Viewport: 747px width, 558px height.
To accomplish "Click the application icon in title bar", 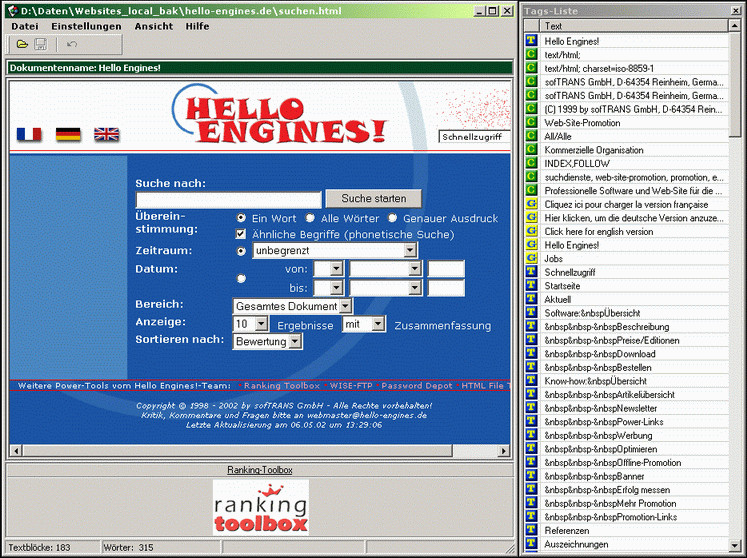I will click(13, 10).
